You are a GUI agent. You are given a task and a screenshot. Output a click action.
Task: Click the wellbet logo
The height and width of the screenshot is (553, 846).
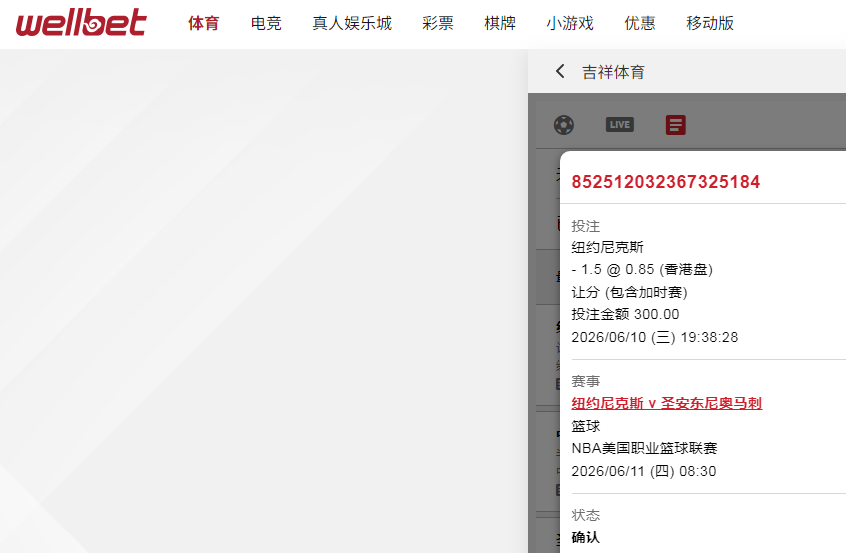[81, 23]
